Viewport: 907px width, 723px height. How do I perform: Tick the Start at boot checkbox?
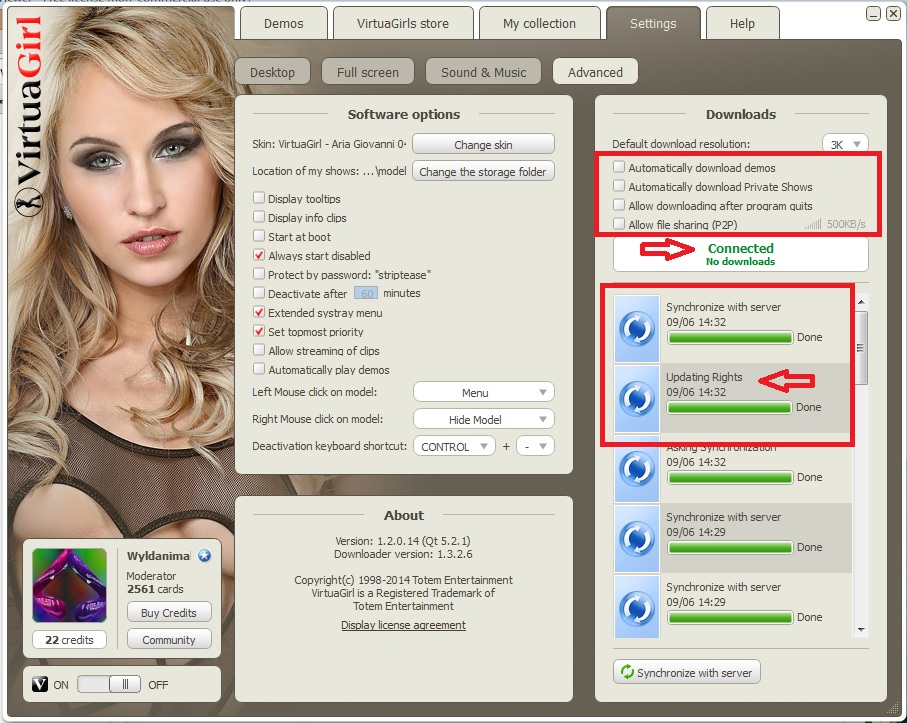tap(259, 237)
